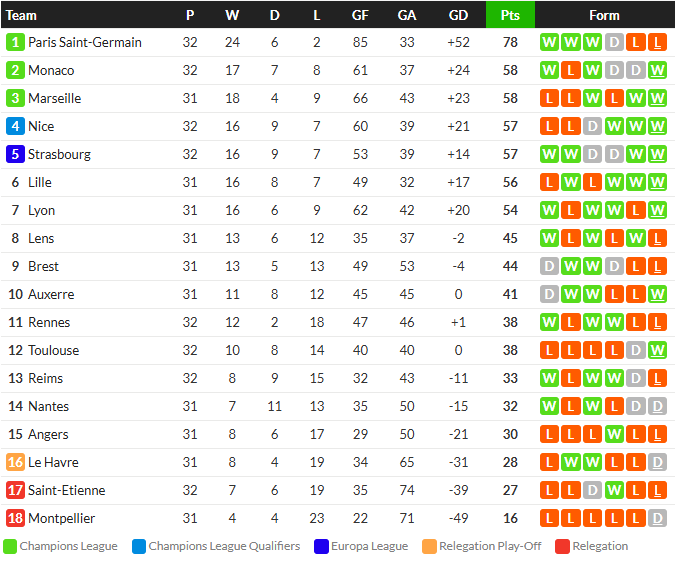Open the Lyon team link
The height and width of the screenshot is (571, 682).
click(x=41, y=210)
